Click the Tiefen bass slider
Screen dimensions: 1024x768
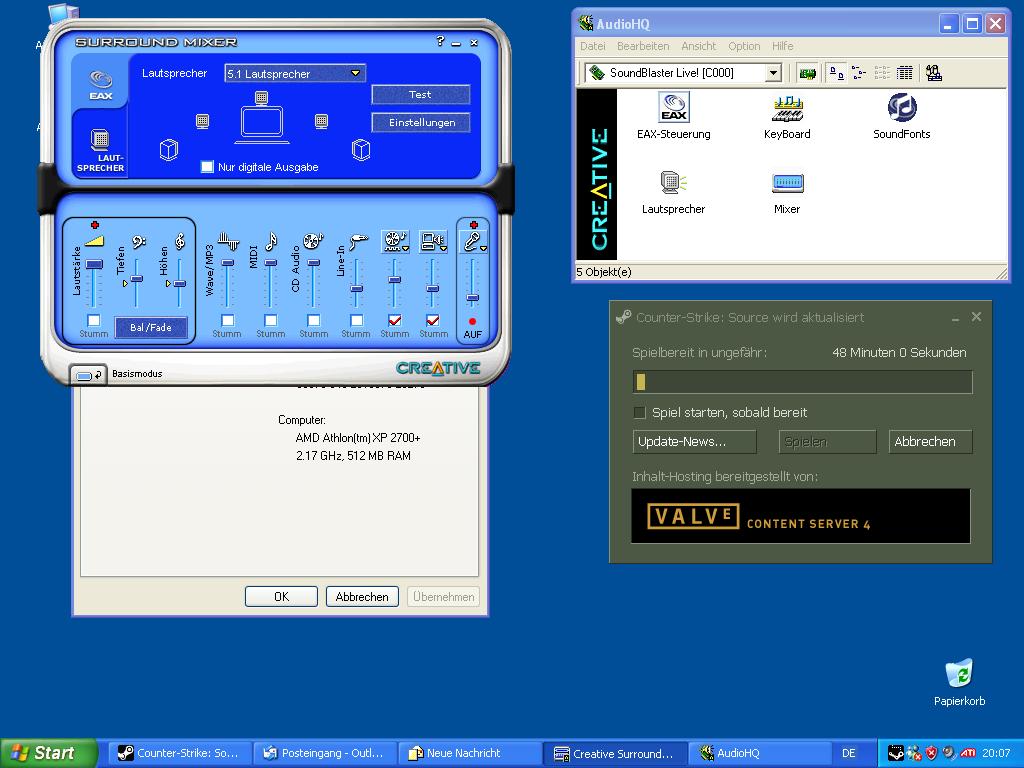tap(137, 279)
